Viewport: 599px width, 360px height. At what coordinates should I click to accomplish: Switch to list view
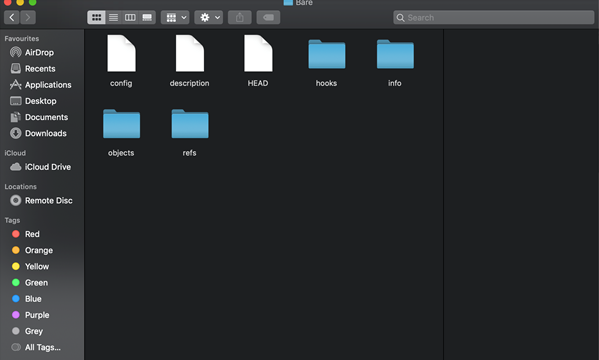(x=113, y=18)
